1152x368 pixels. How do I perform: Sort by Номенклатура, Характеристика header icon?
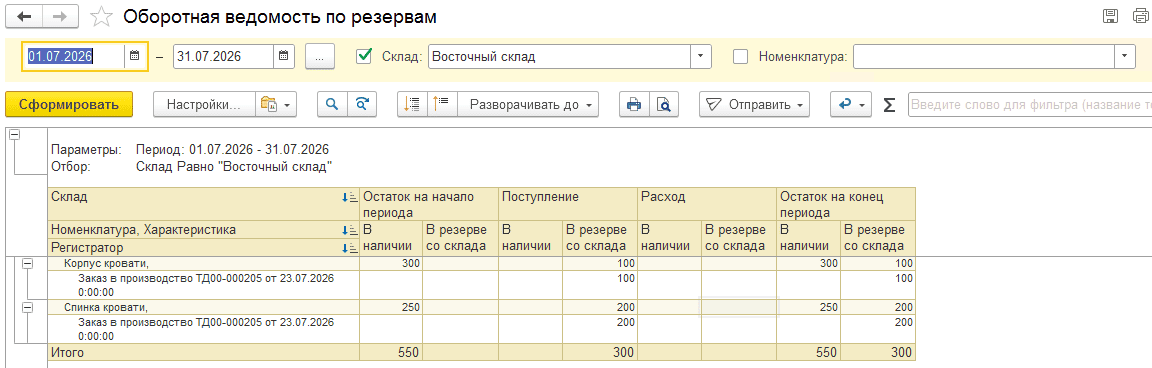point(349,230)
